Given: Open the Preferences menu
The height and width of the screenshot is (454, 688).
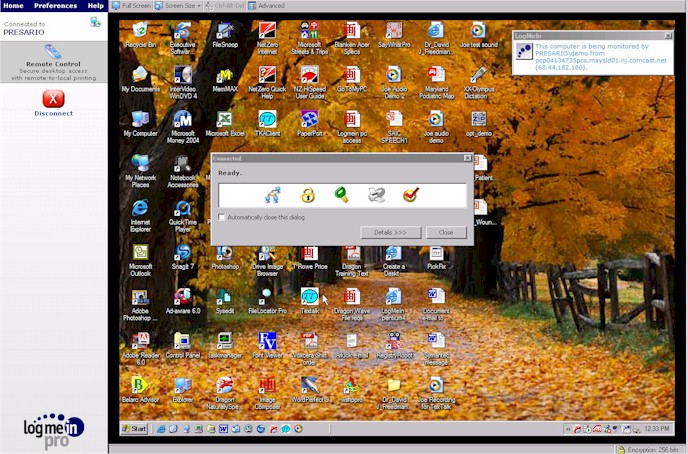Looking at the screenshot, I should click(55, 6).
